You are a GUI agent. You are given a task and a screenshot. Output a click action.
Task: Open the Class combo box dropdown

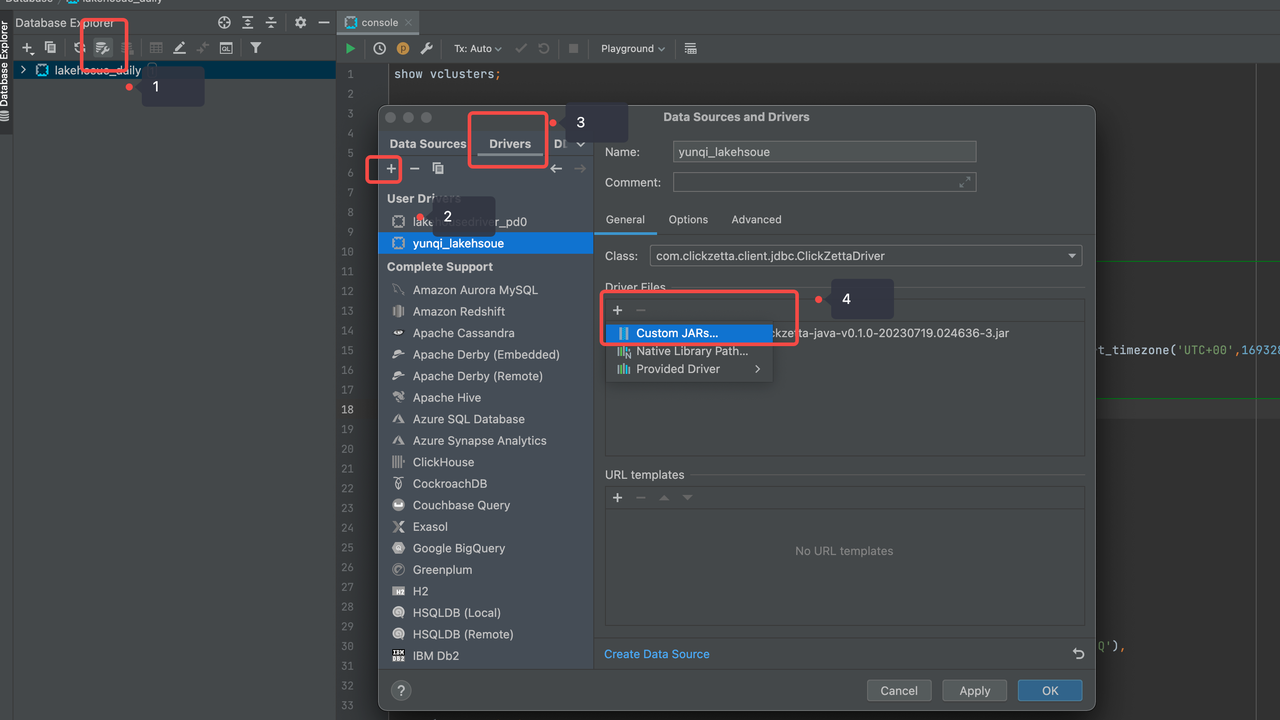[1072, 256]
